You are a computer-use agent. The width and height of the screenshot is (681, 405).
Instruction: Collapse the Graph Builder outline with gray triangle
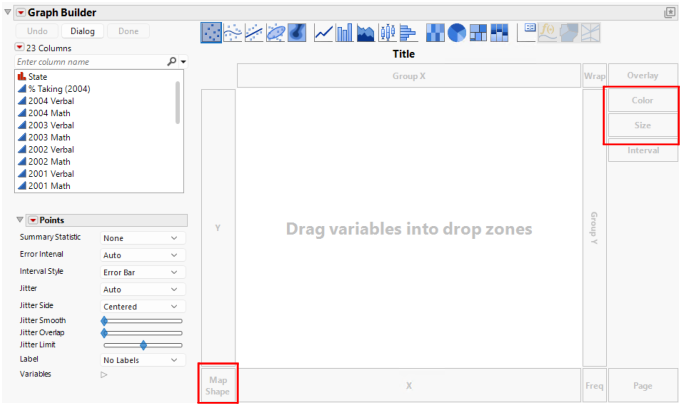[x=7, y=12]
